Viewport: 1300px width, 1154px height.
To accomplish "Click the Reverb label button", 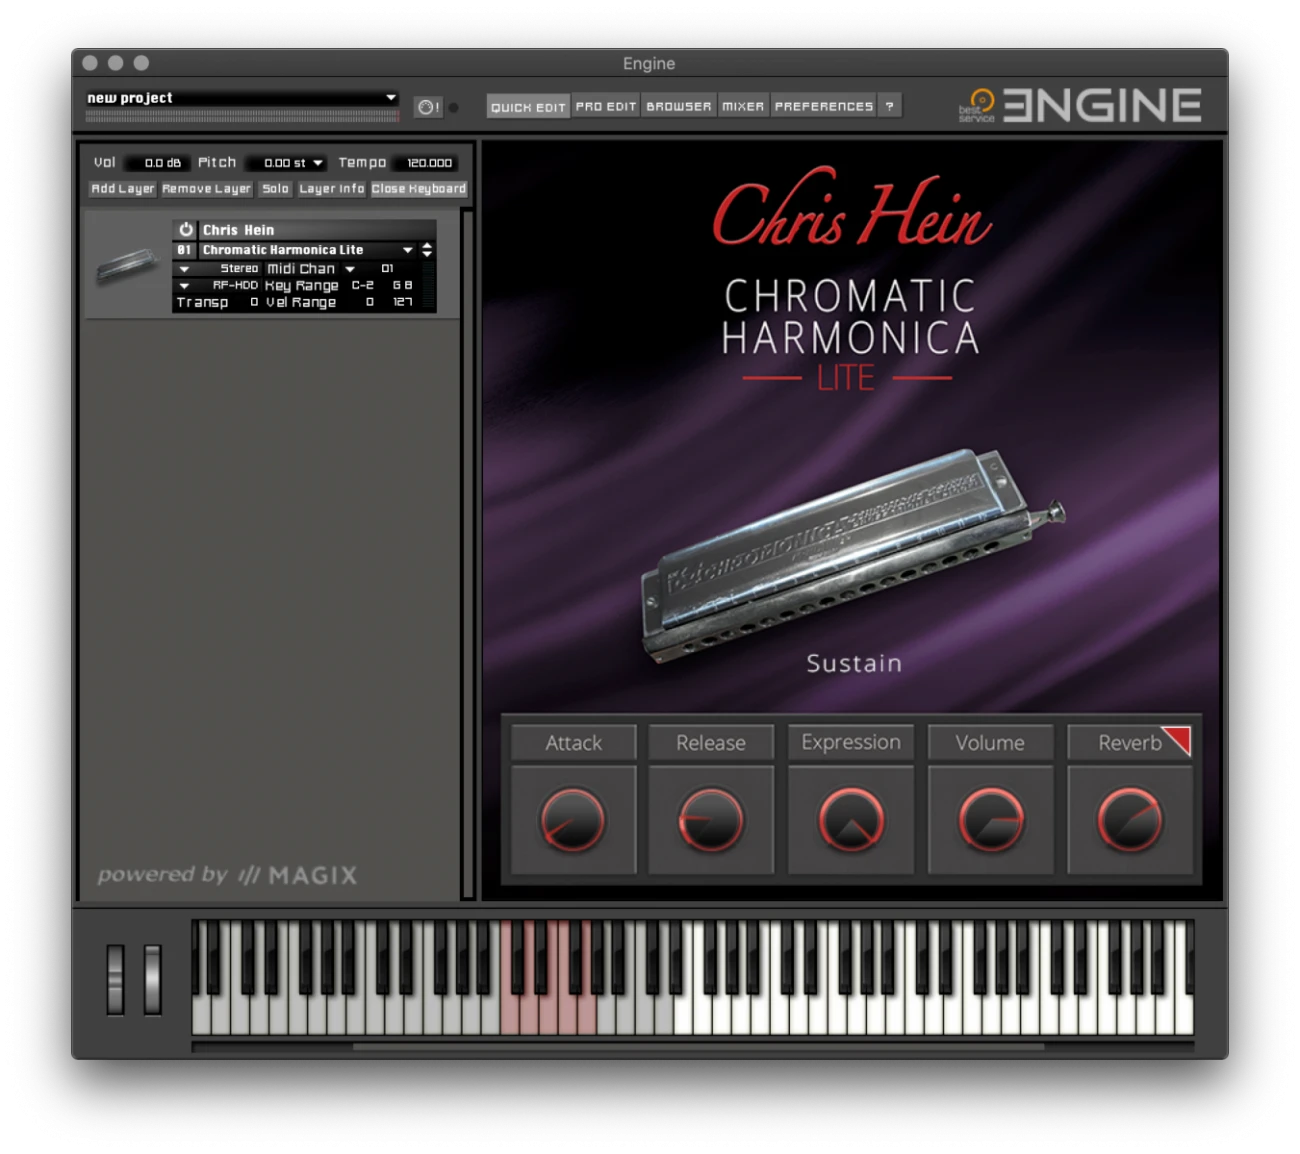I will point(1130,743).
